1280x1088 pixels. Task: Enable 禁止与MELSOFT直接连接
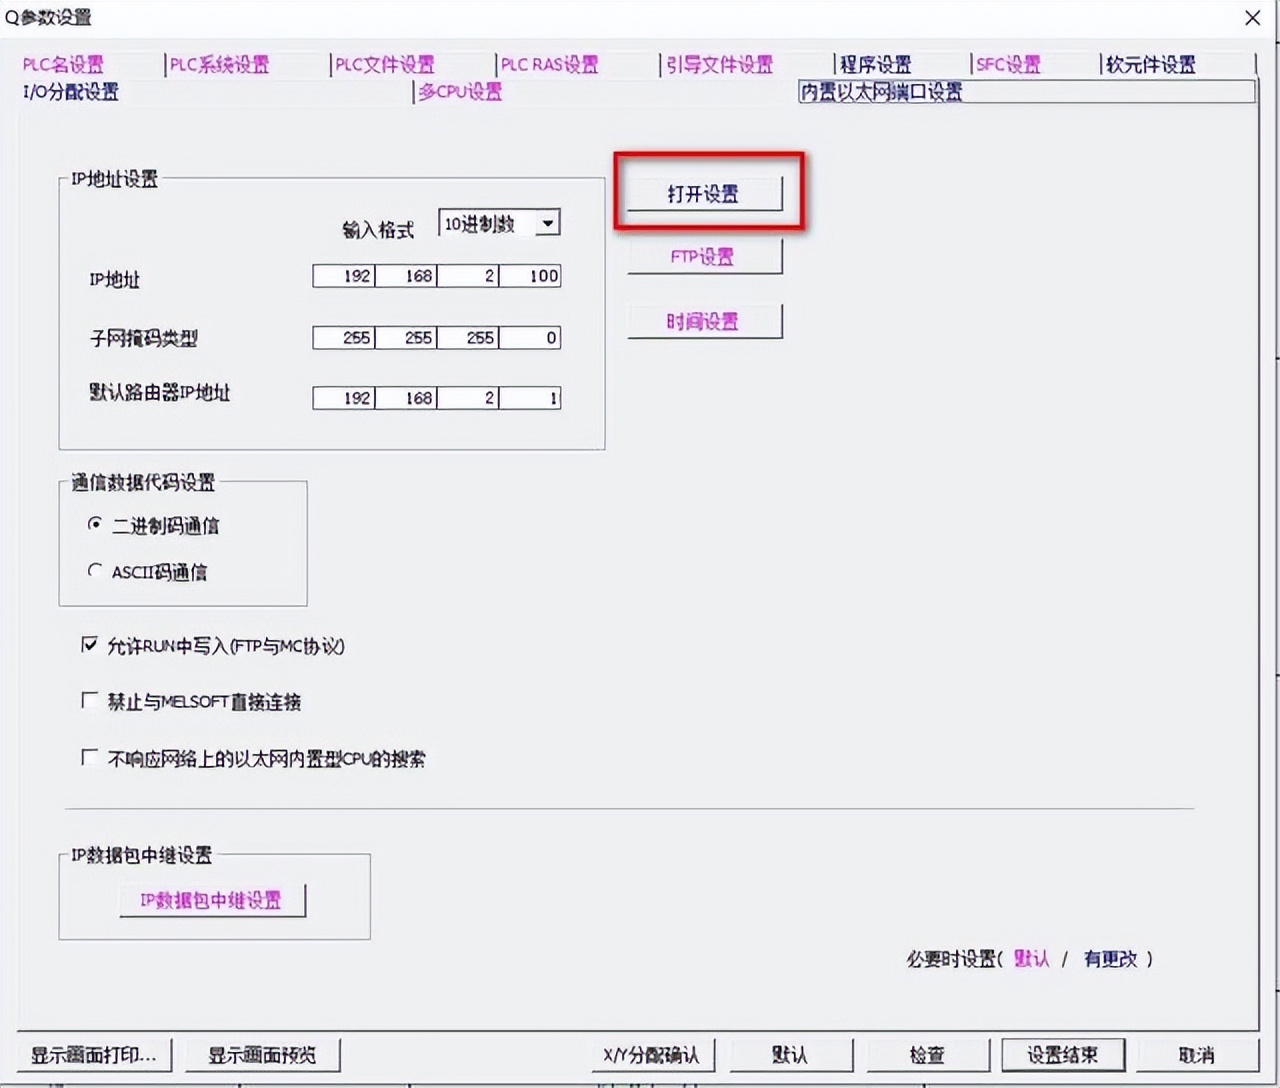coord(89,700)
